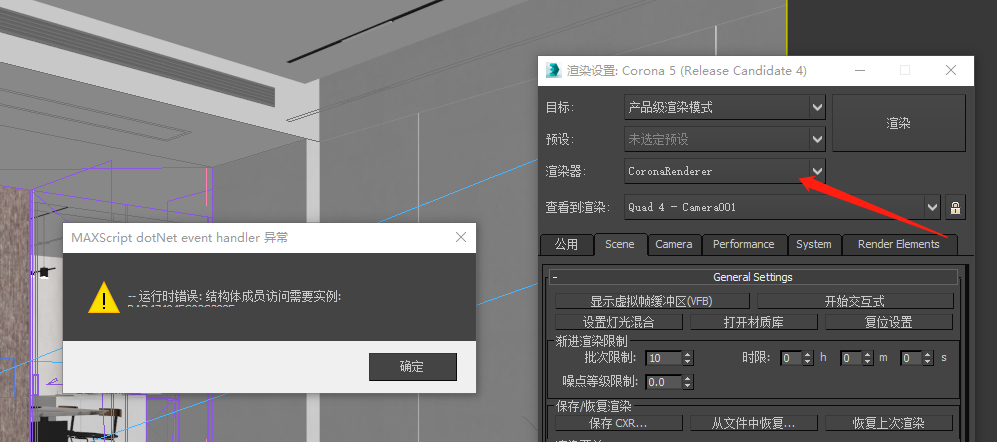Click the 批次限制 spinner arrows
997x442 pixels.
(687, 358)
